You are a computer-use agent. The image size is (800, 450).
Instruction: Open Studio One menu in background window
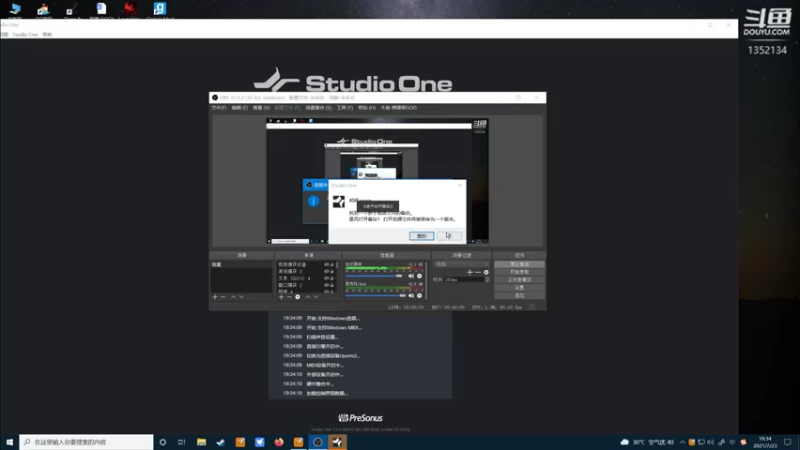coord(25,34)
